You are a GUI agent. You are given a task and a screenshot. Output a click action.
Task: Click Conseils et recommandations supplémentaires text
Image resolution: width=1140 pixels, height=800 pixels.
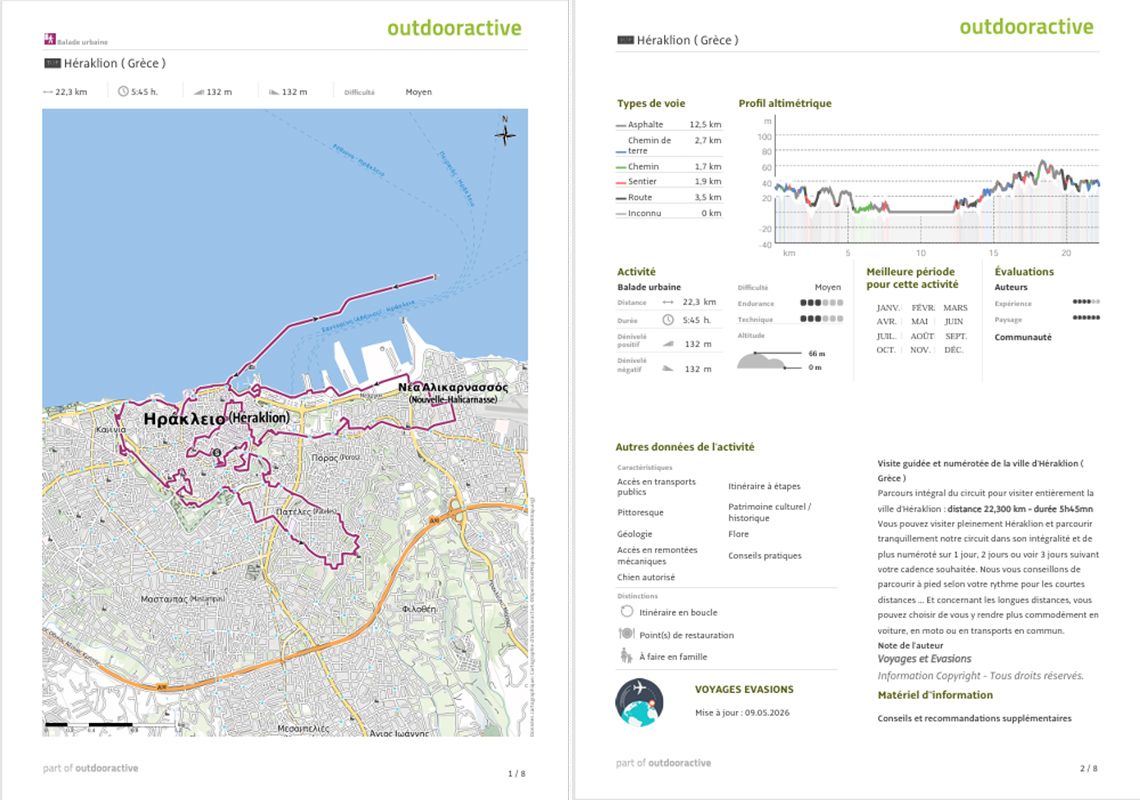coord(974,719)
